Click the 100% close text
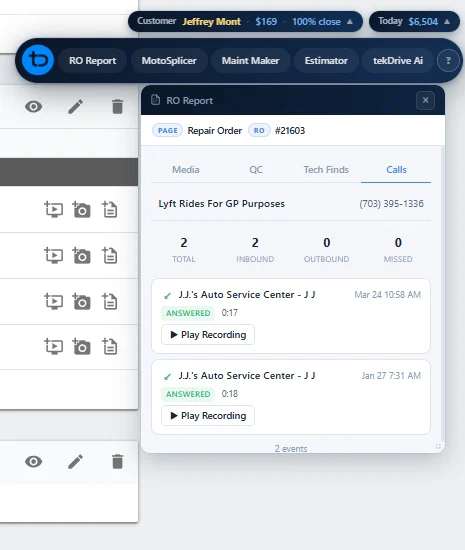This screenshot has height=550, width=465. click(316, 22)
